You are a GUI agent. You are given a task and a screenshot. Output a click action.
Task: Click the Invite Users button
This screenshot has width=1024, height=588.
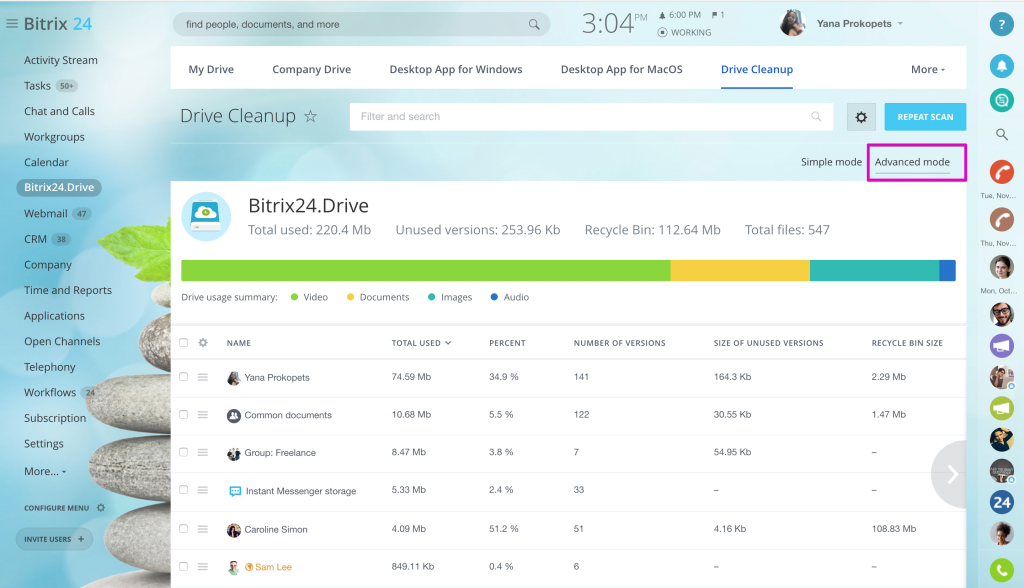click(x=54, y=539)
